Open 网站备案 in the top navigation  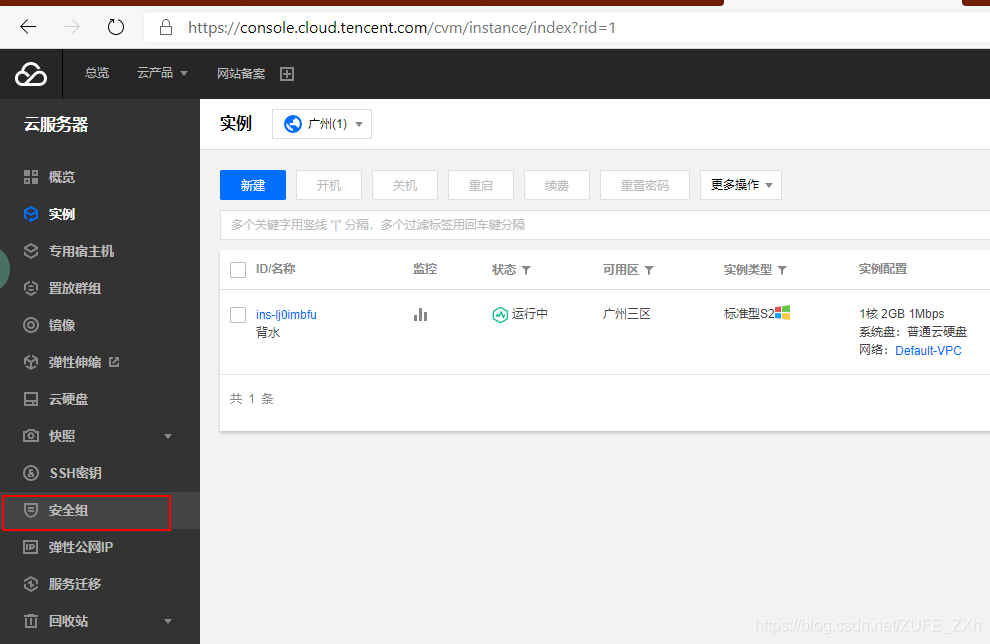(241, 74)
